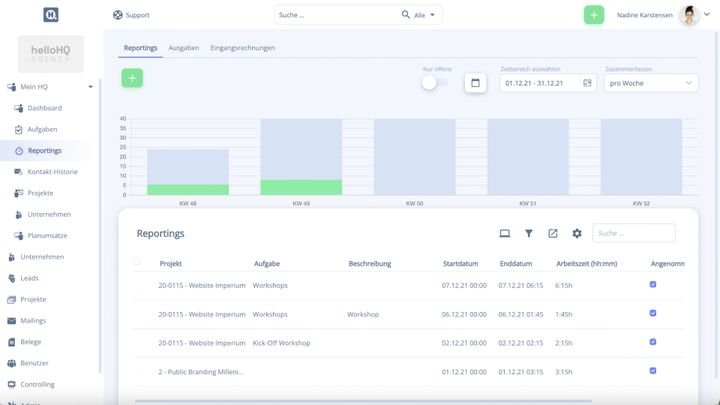Image resolution: width=720 pixels, height=405 pixels.
Task: Click the 6:15h working time cell
Action: [x=563, y=286]
